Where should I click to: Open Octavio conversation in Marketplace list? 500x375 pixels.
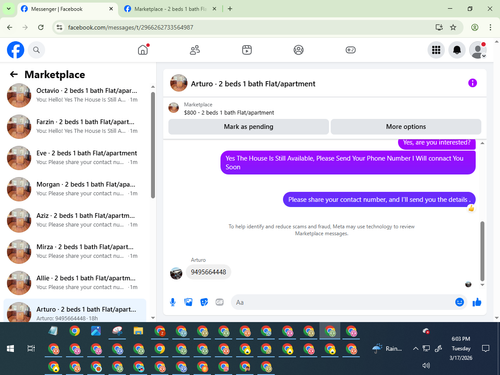[x=75, y=95]
